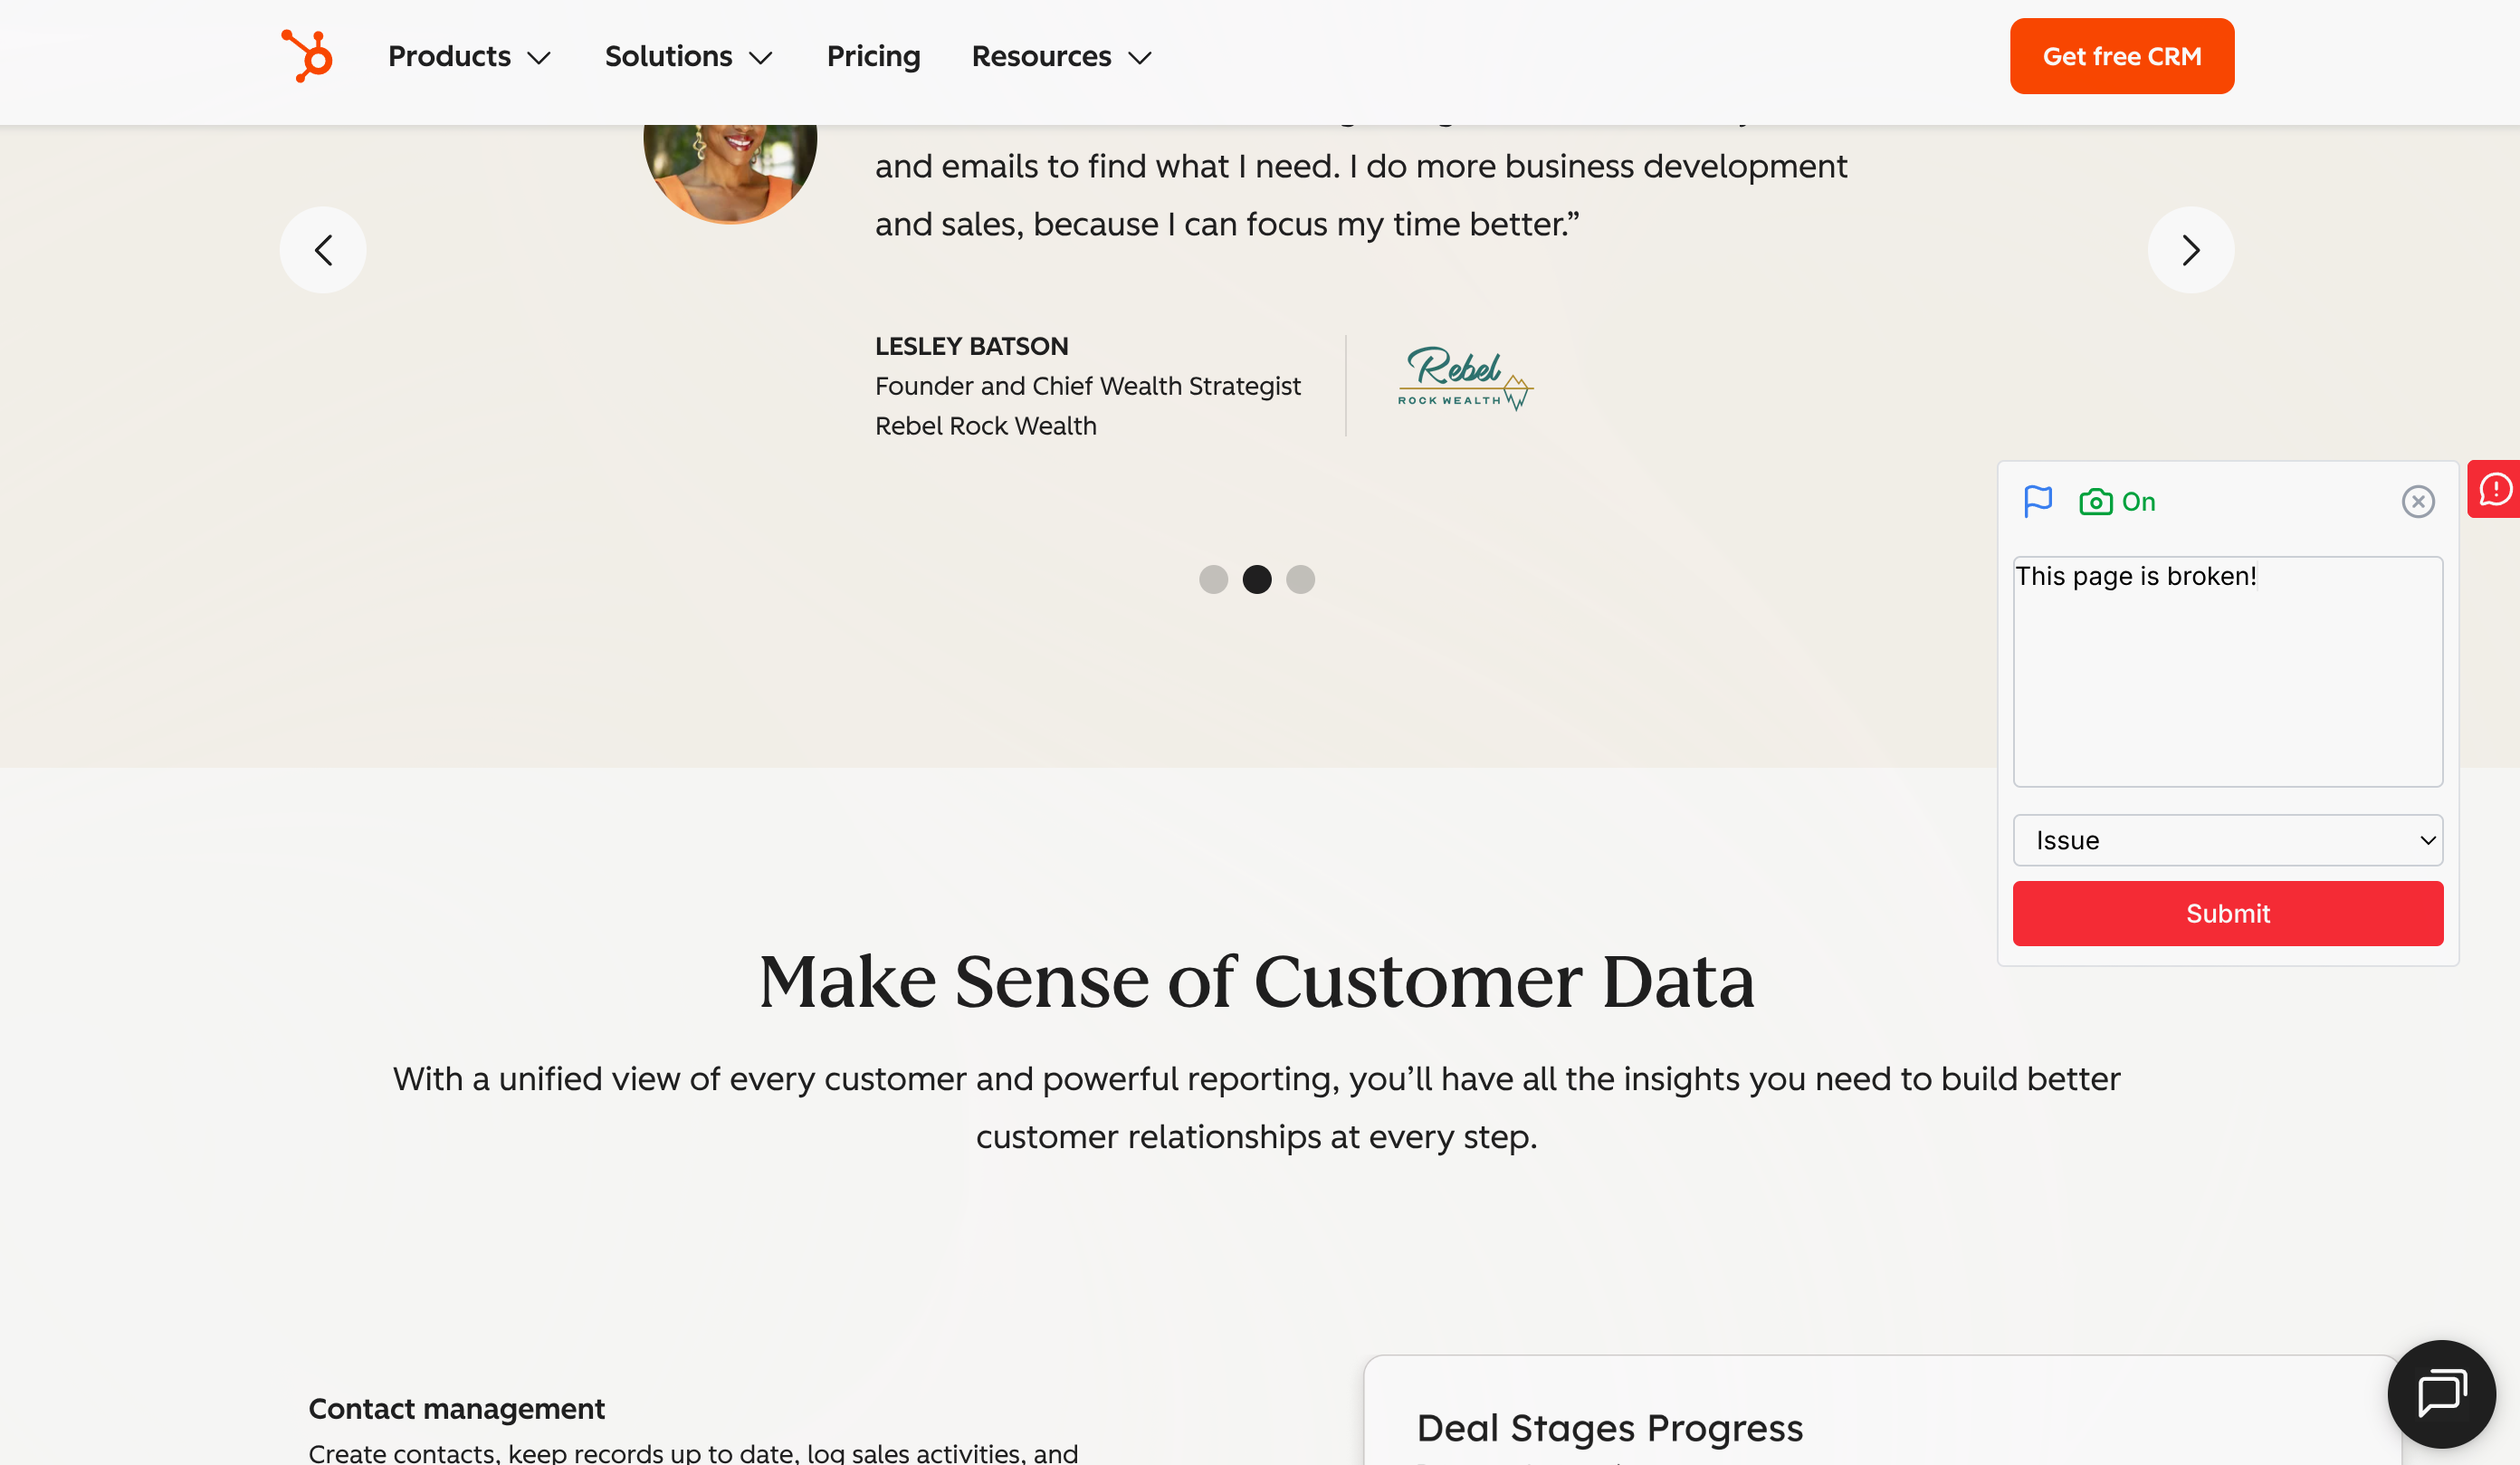Click the Get free CRM button

click(x=2121, y=56)
